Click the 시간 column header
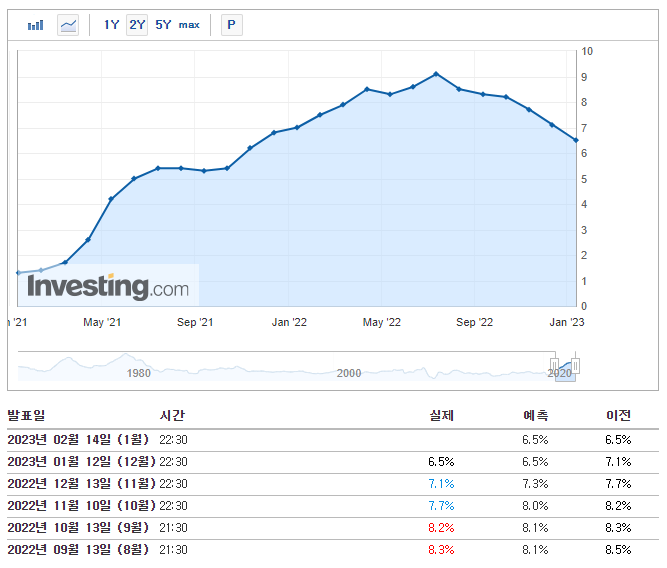The height and width of the screenshot is (568, 667). point(172,415)
